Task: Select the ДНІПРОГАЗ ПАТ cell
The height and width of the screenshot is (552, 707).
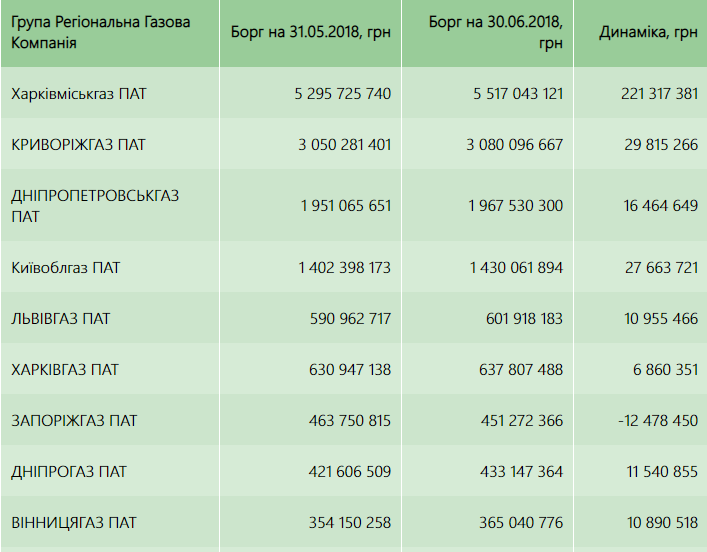Action: pyautogui.click(x=68, y=472)
